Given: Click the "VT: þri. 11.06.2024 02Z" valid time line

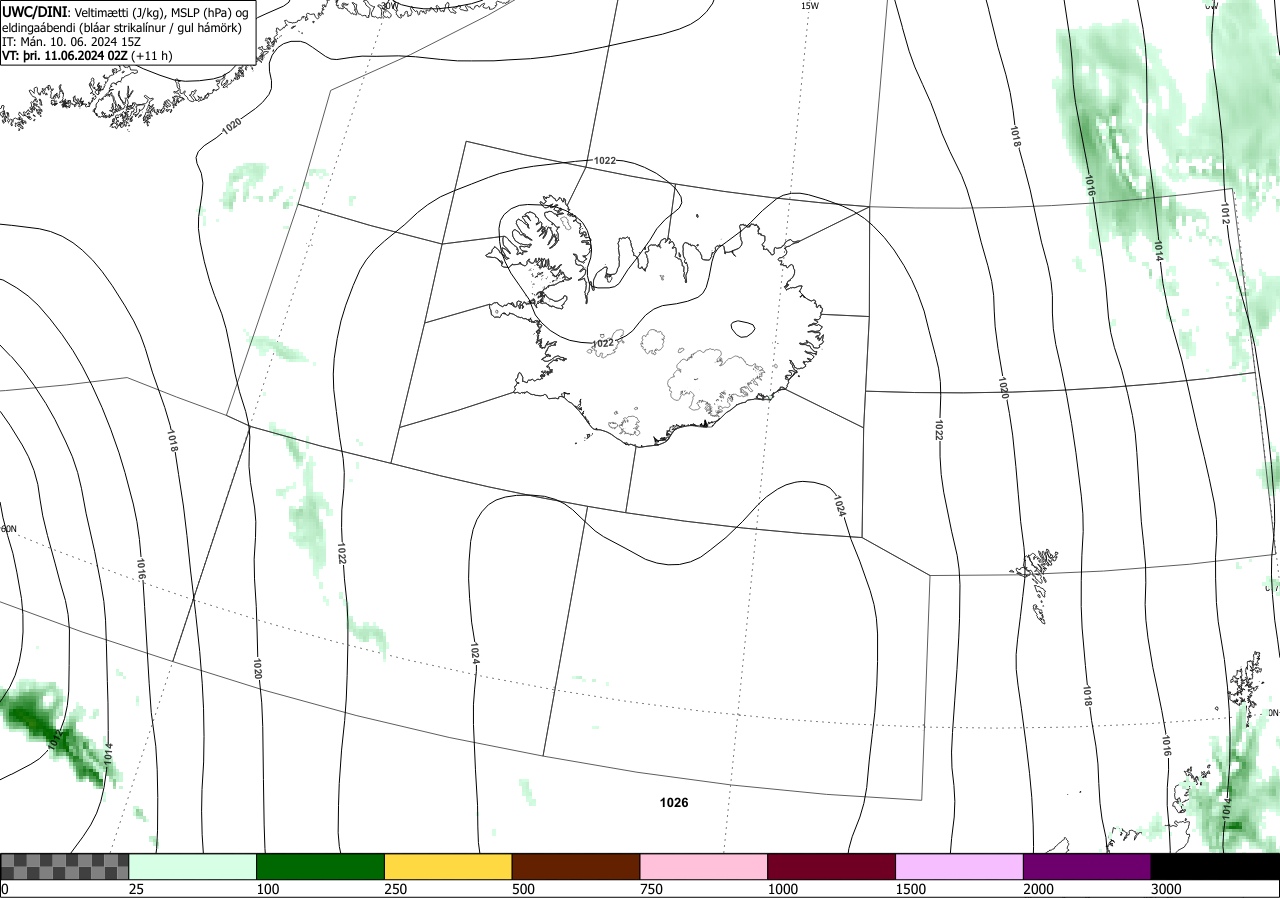Looking at the screenshot, I should tap(65, 56).
